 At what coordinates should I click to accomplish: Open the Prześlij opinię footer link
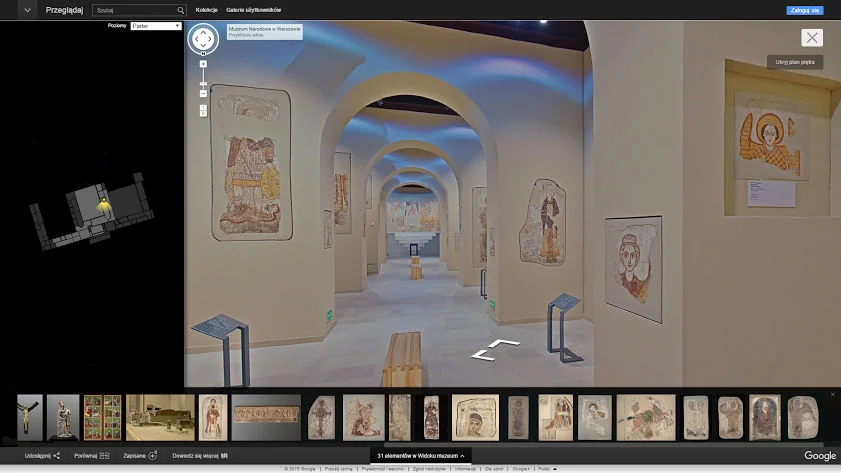coord(338,469)
